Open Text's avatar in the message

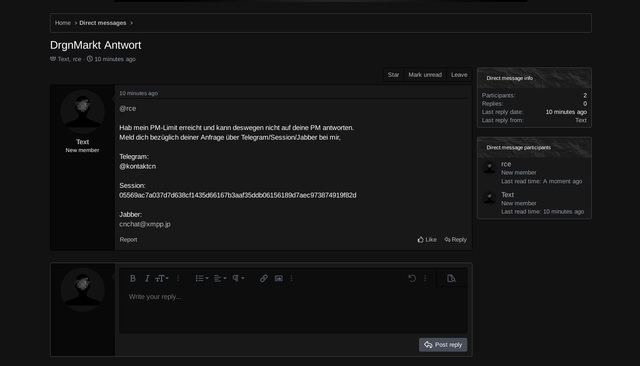tap(82, 112)
